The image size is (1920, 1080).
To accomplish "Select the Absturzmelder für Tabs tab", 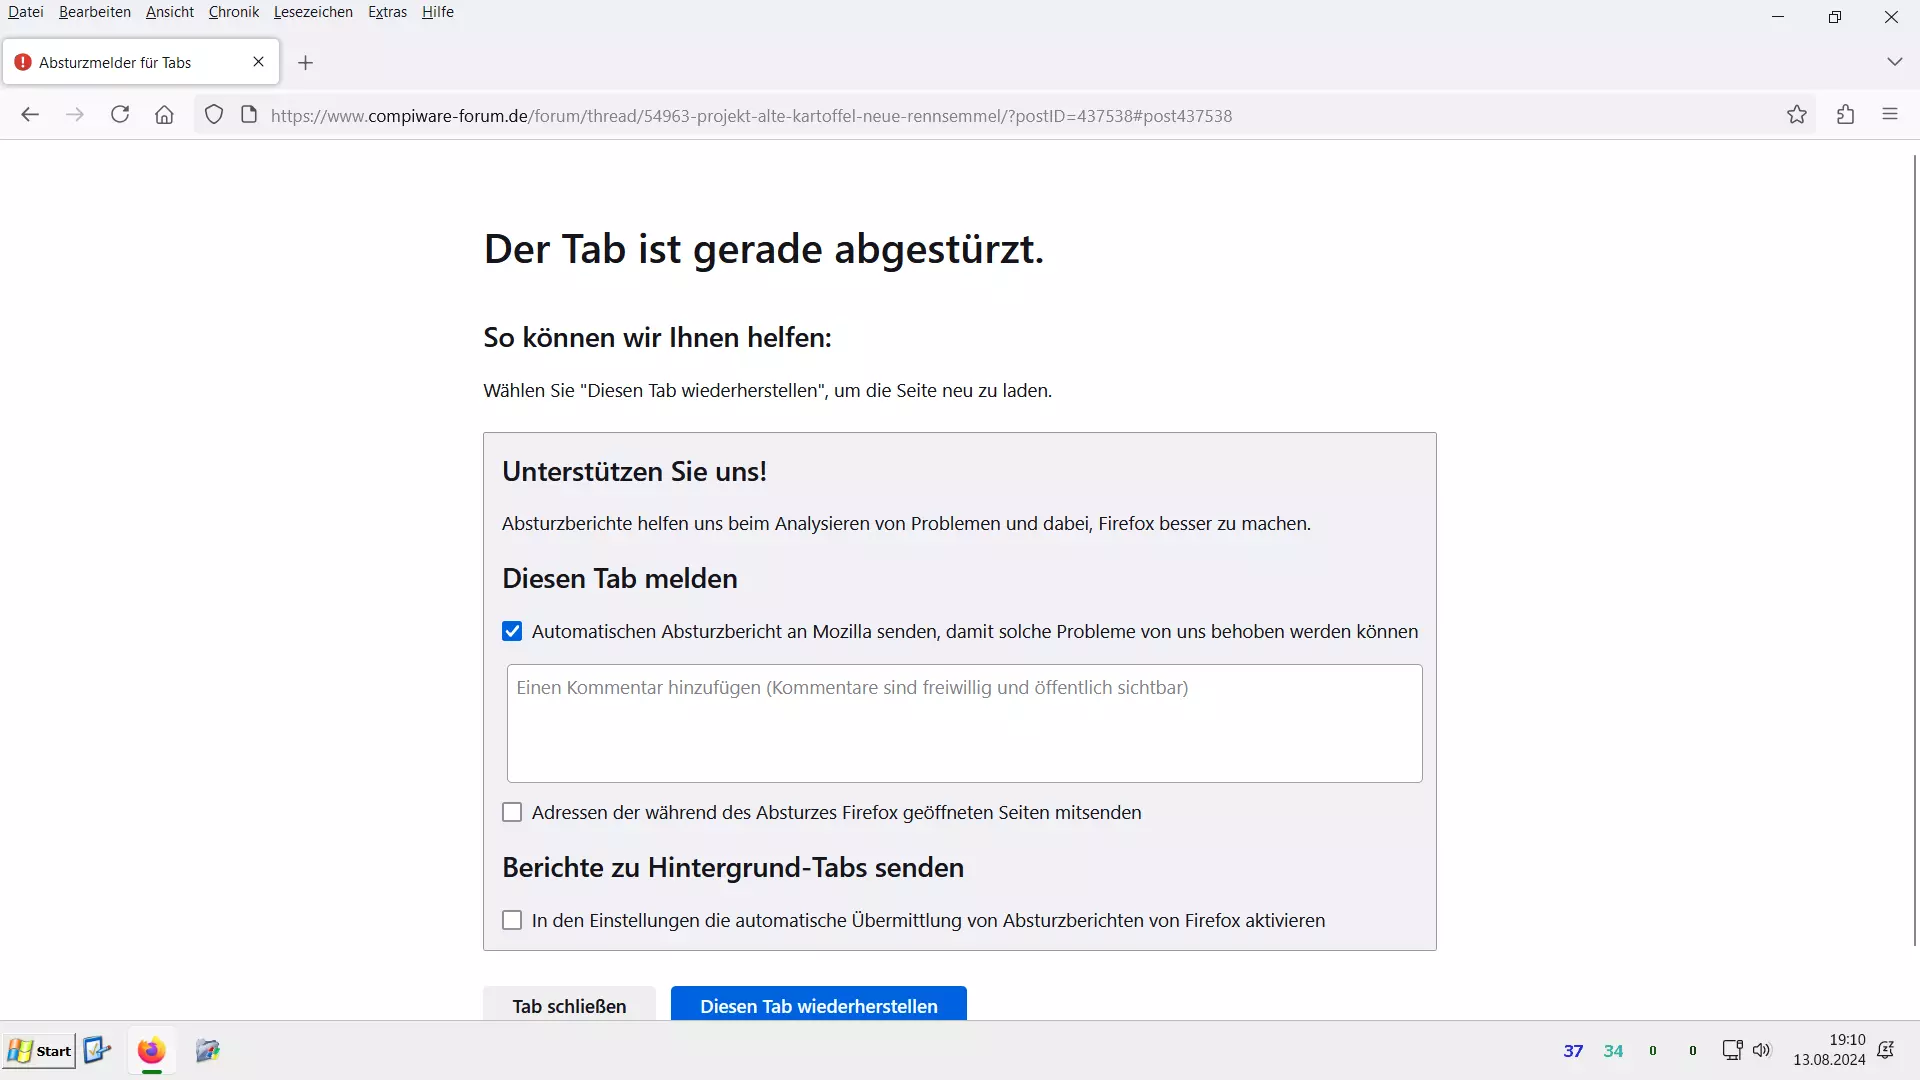I will click(x=142, y=62).
